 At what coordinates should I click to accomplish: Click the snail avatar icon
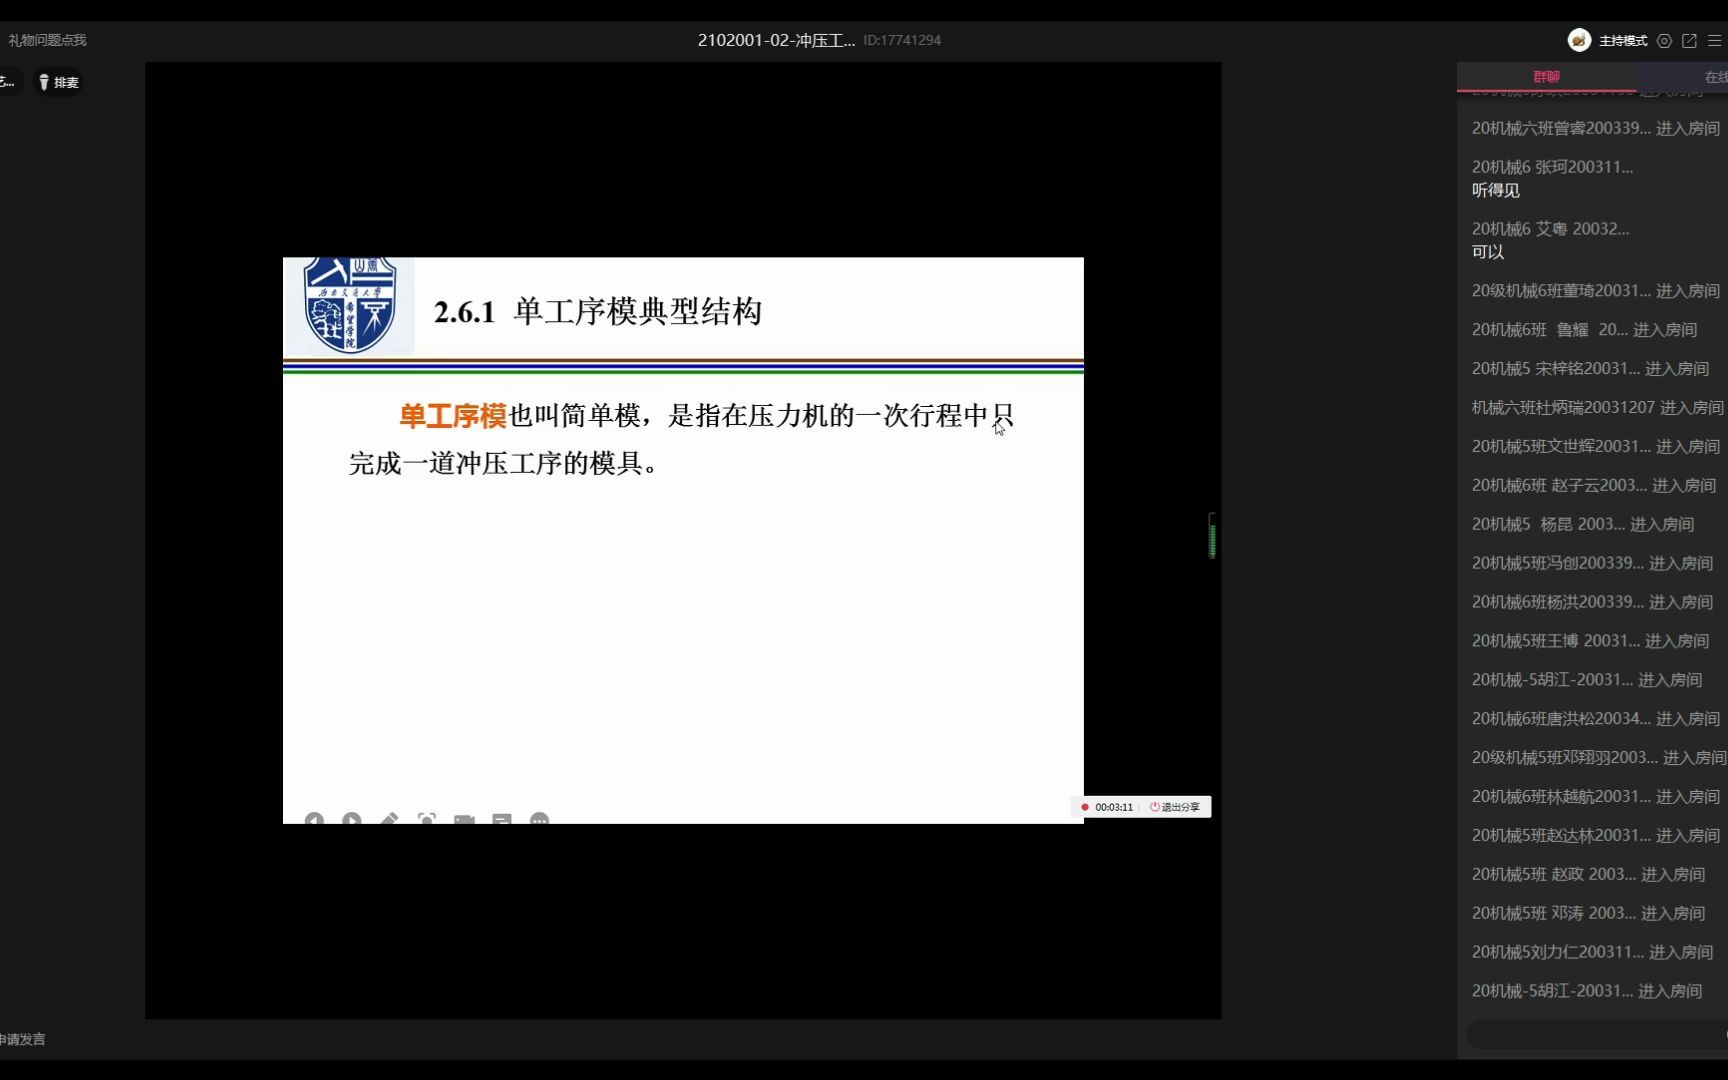pos(1579,40)
